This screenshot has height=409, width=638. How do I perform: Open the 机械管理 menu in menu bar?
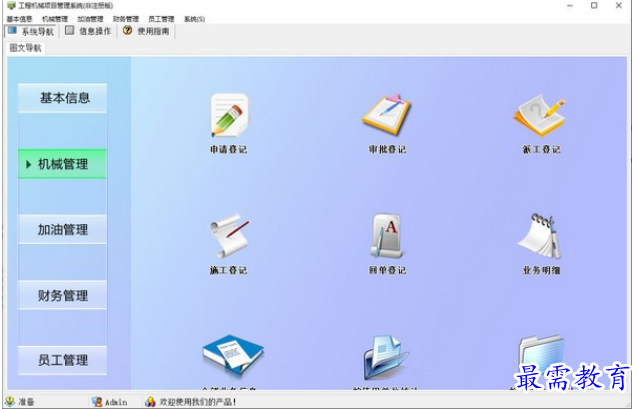click(x=55, y=19)
